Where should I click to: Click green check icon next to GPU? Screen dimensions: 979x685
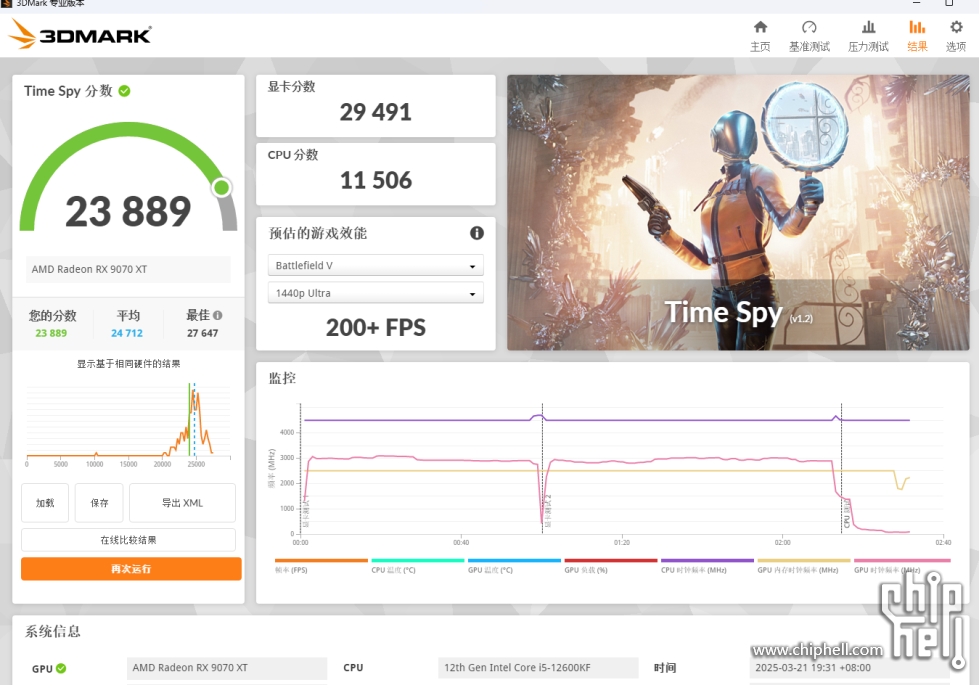[61, 668]
